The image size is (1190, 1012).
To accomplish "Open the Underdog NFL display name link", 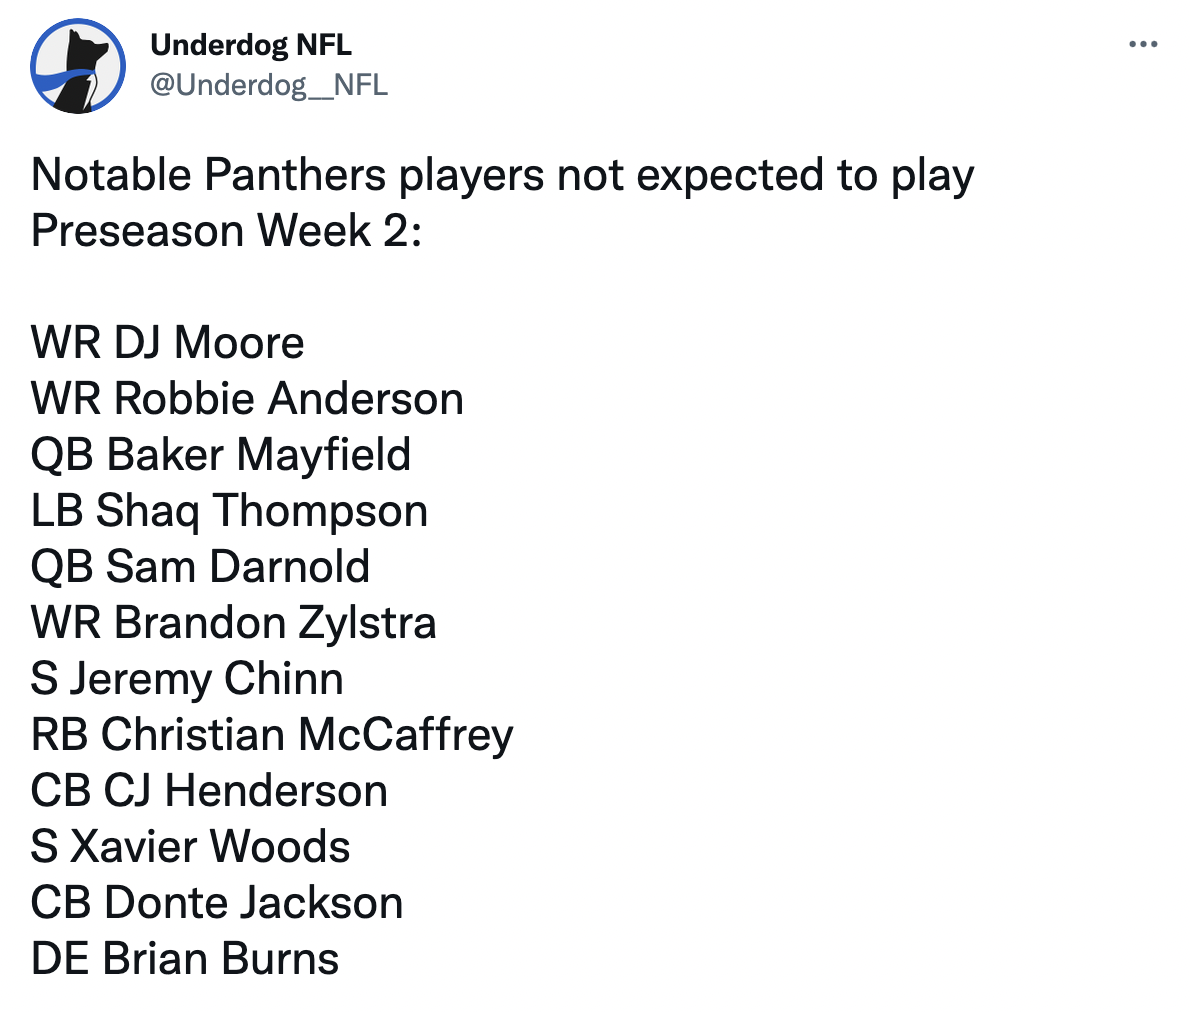I will (x=251, y=45).
